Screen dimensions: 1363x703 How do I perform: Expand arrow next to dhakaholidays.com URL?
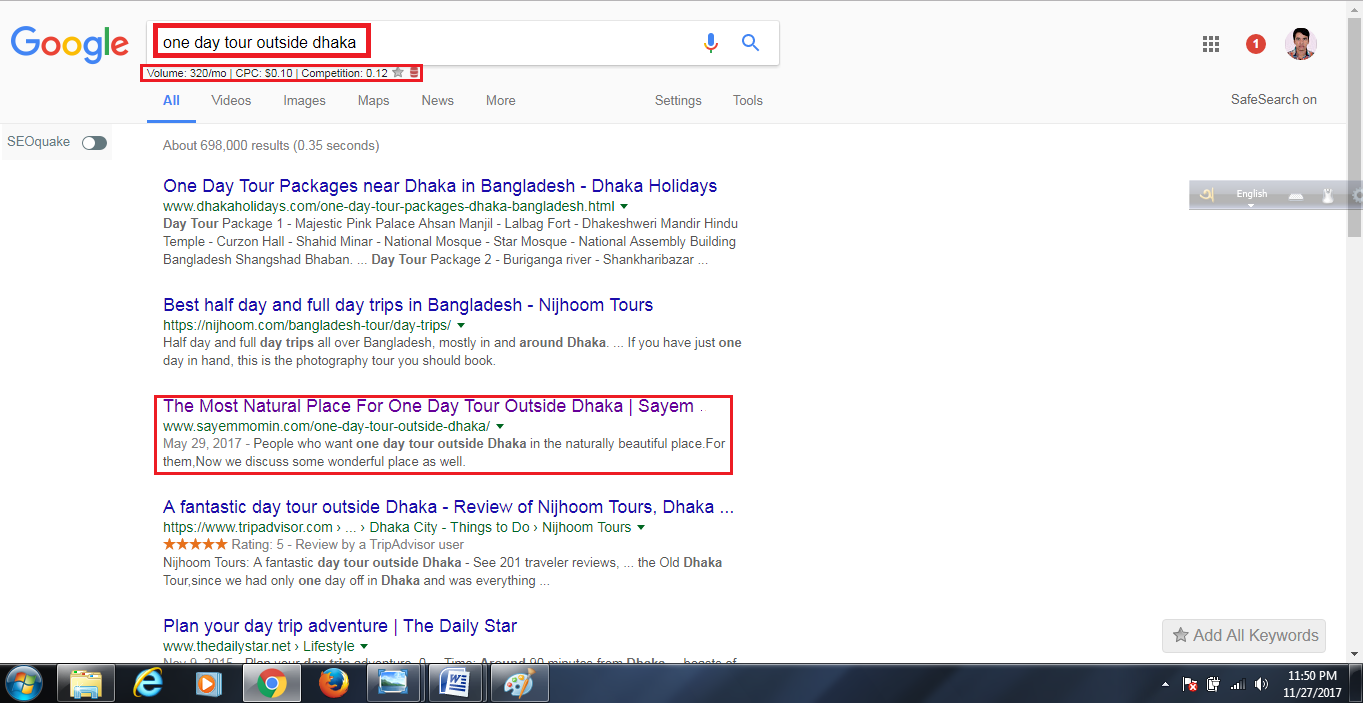coord(624,205)
